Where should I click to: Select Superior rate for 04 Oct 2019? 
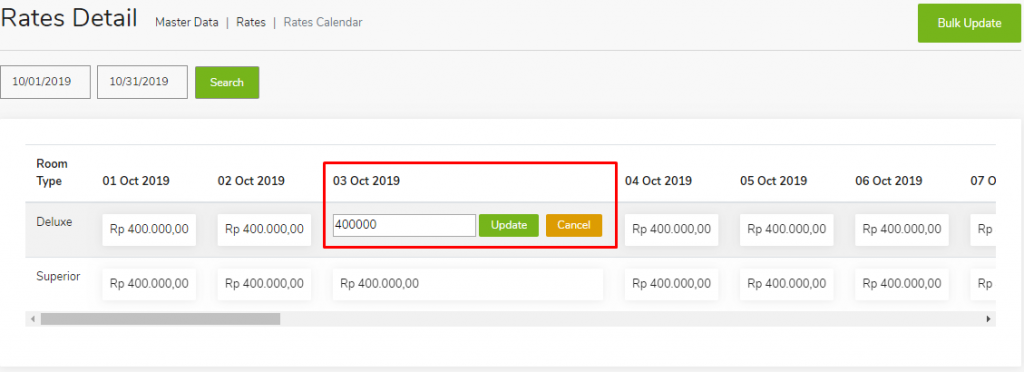pos(671,284)
